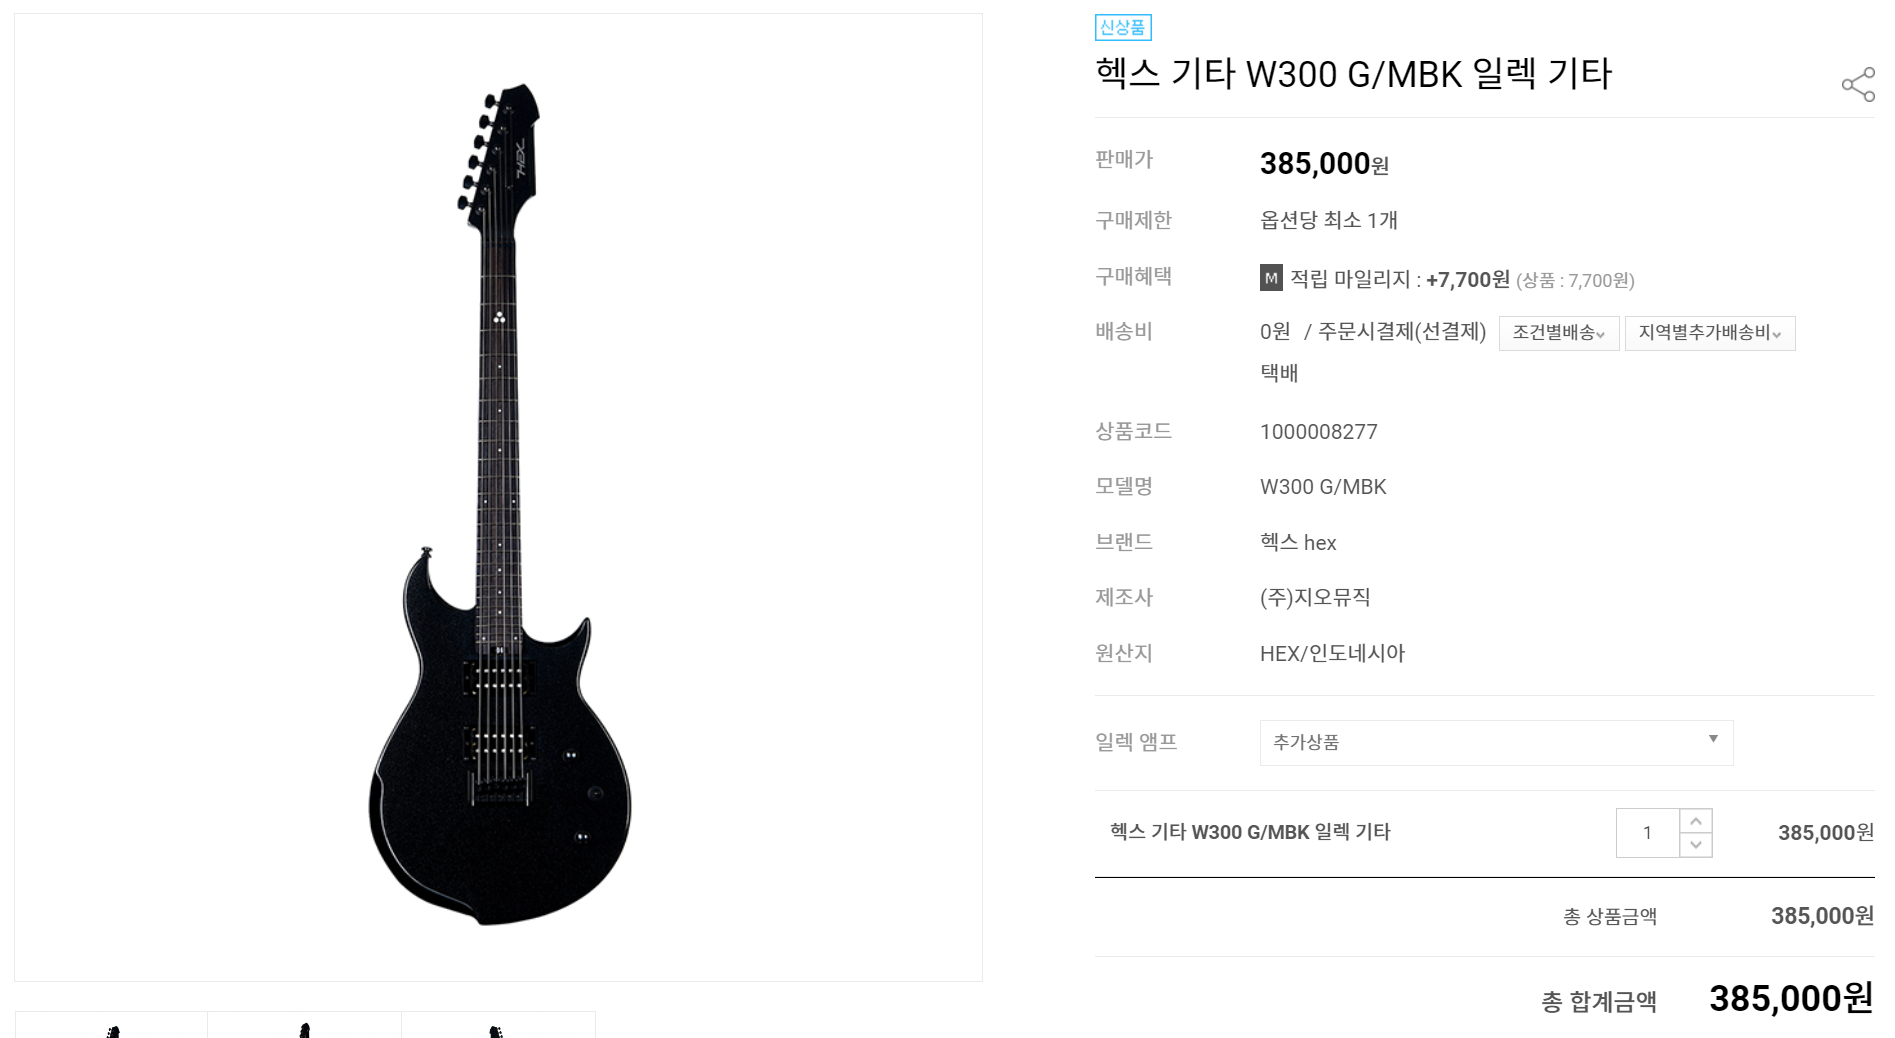The width and height of the screenshot is (1895, 1038).
Task: Click the 신상품 new product badge
Action: point(1123,27)
